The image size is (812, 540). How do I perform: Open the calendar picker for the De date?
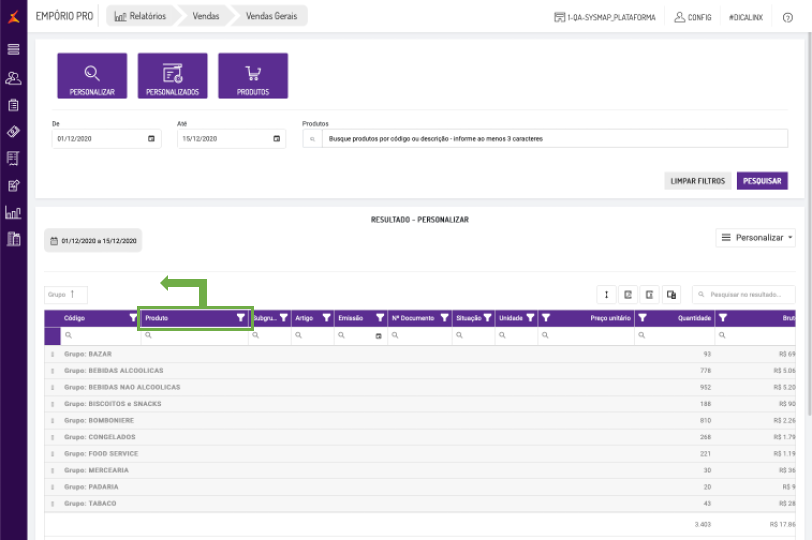(152, 139)
